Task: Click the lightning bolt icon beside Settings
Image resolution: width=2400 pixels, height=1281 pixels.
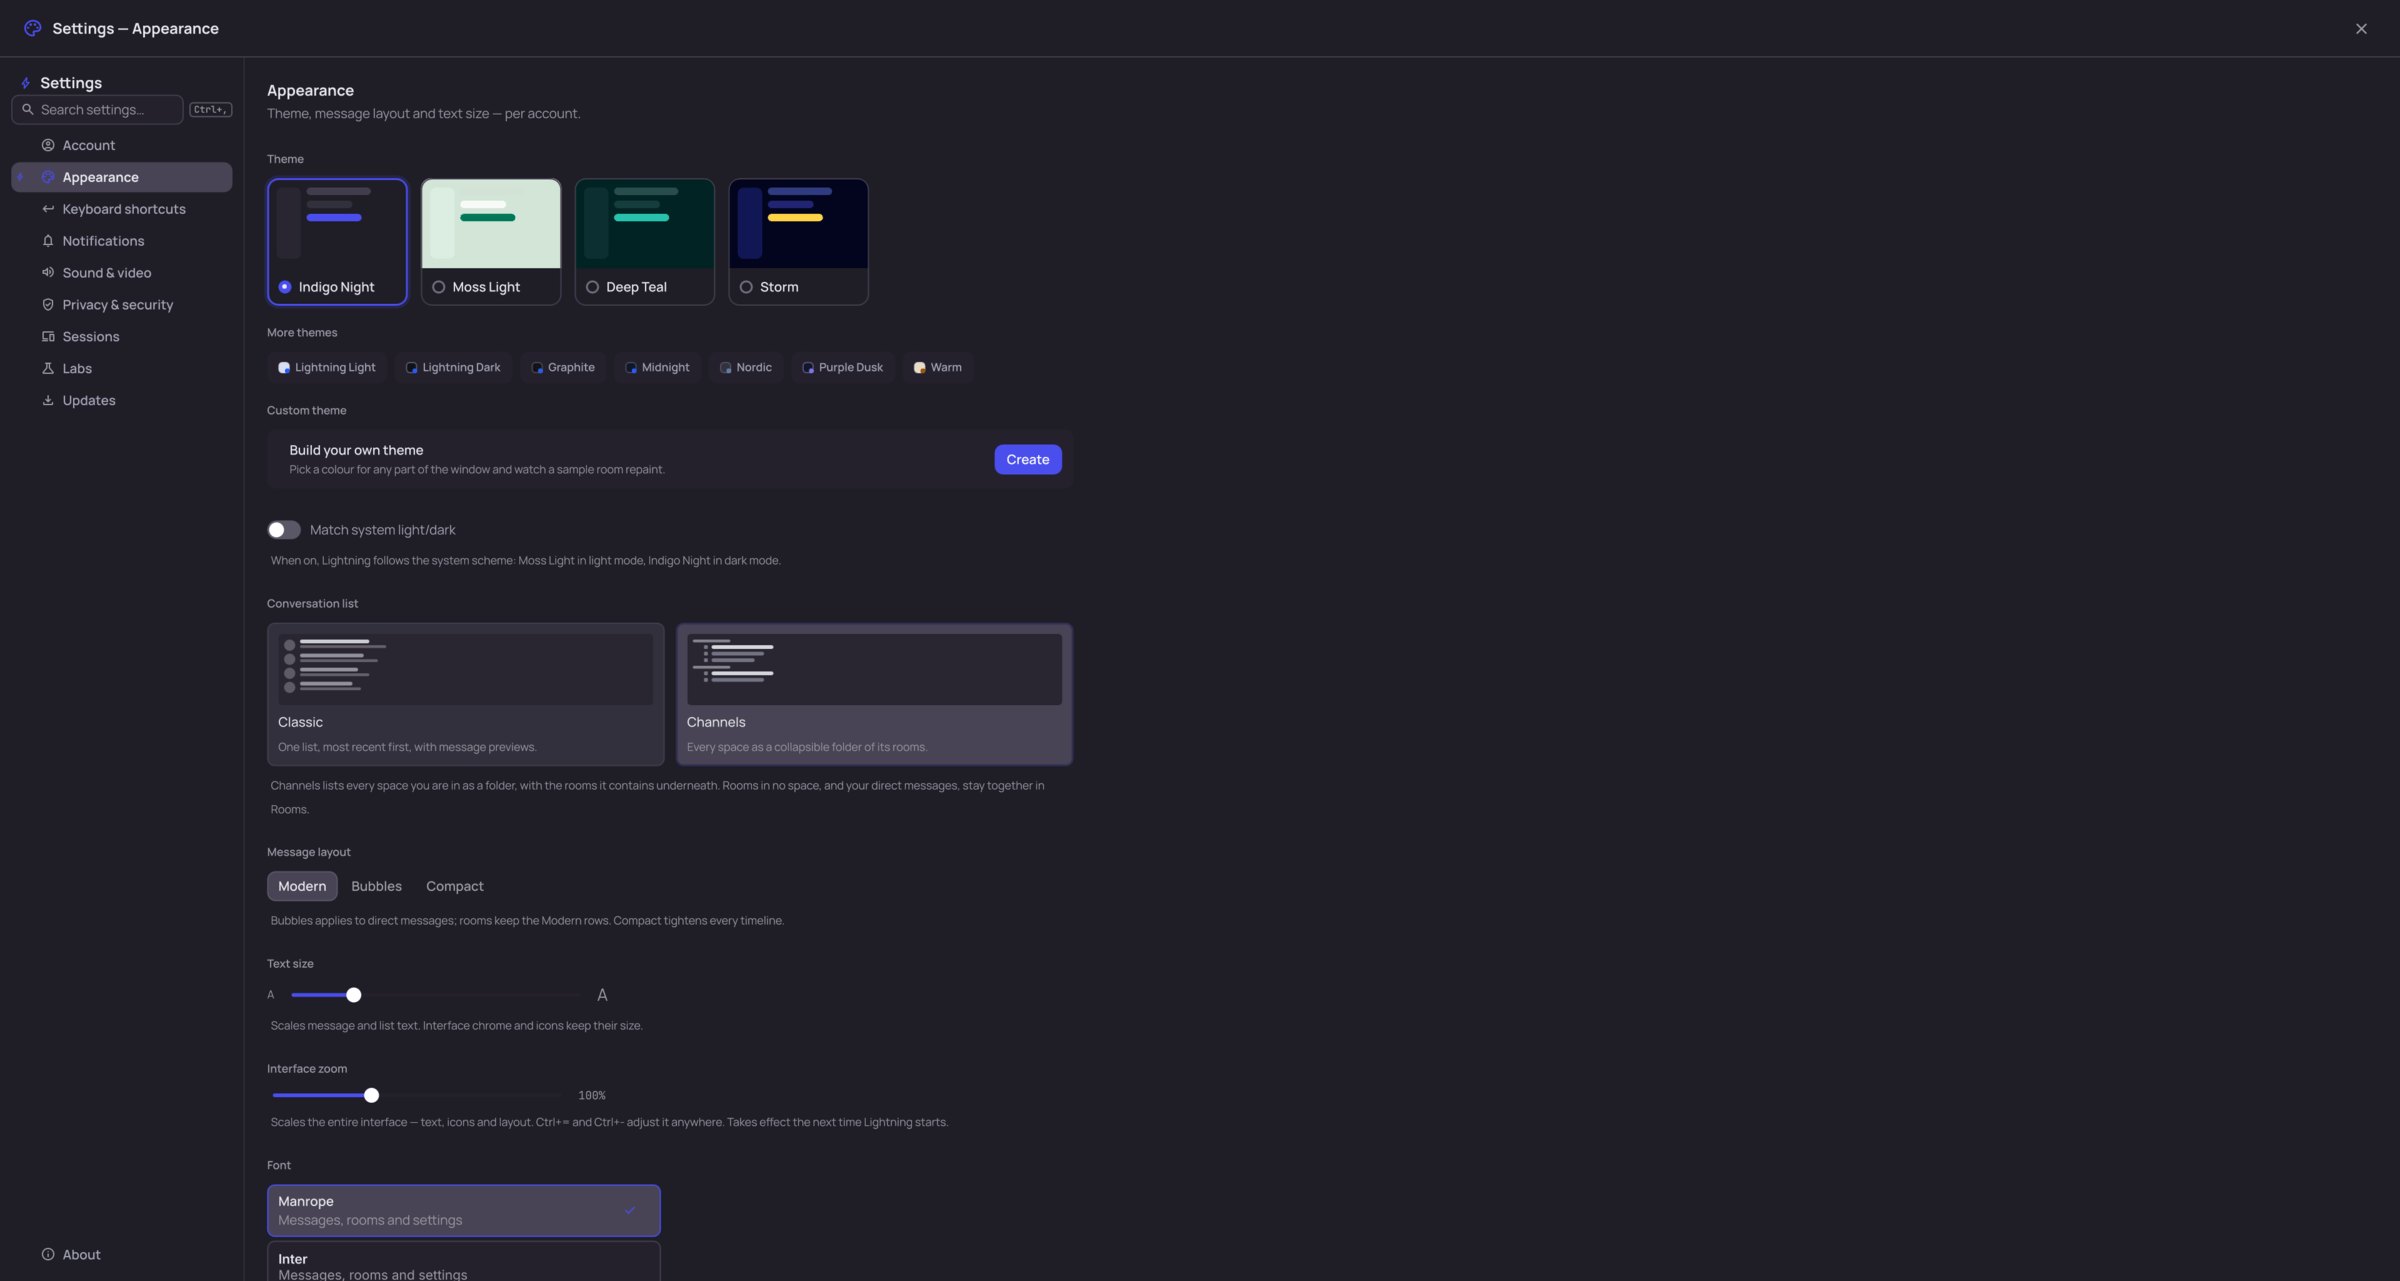Action: [26, 83]
